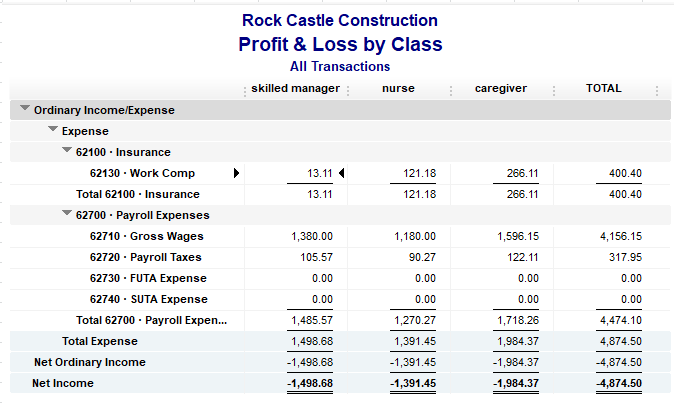674x416 pixels.
Task: Click FUTA Expense skilled manager value 0.00
Action: [322, 278]
